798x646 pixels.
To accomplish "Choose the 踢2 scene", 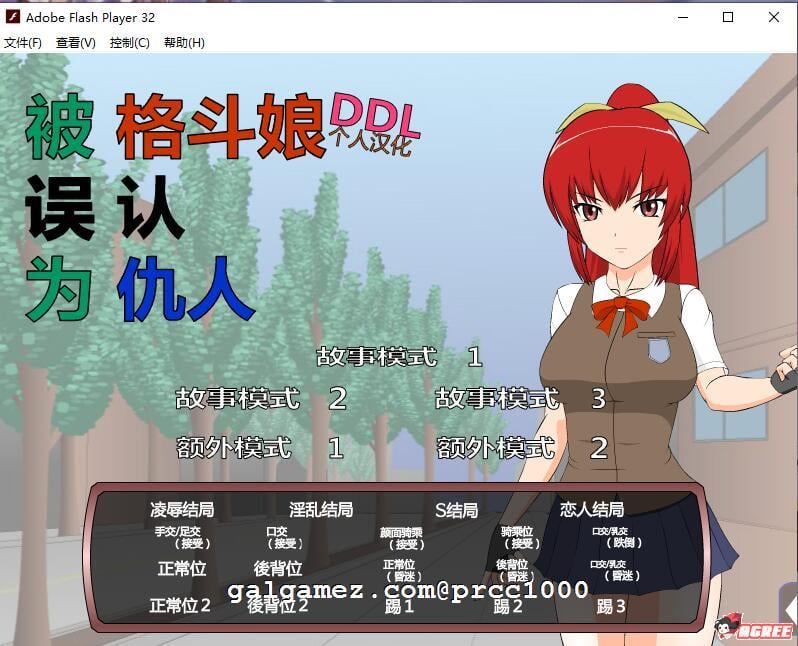I will coord(508,606).
